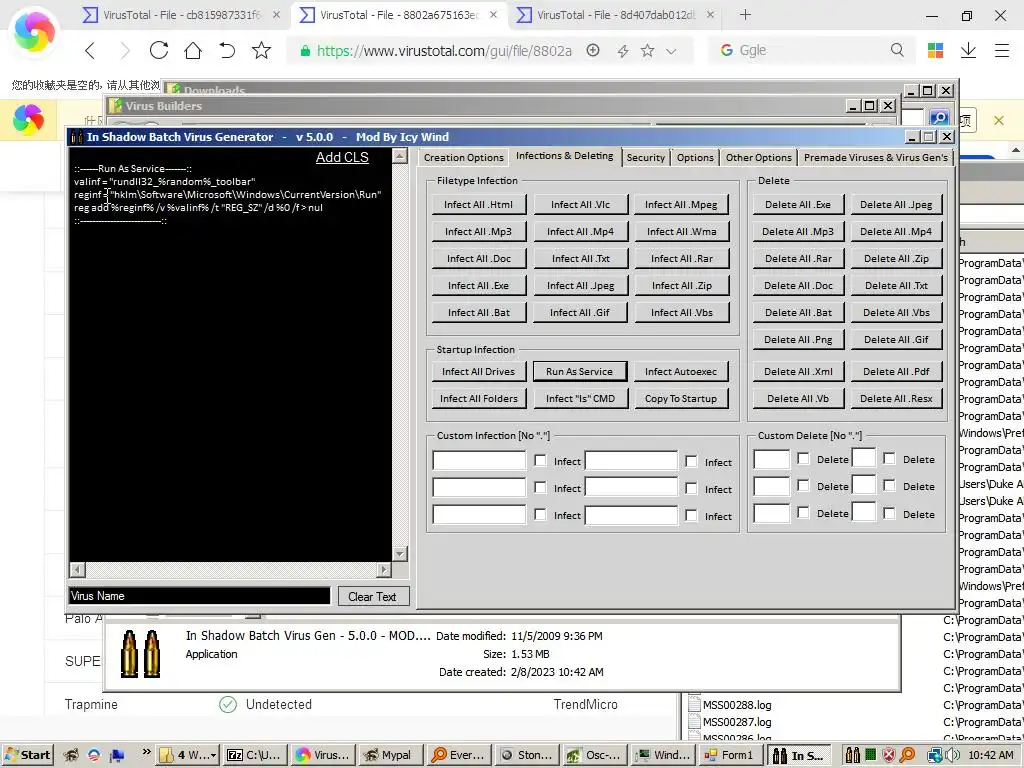Screen dimensions: 1024x768
Task: Check first right Custom Infection Infect checkbox
Action: [691, 461]
